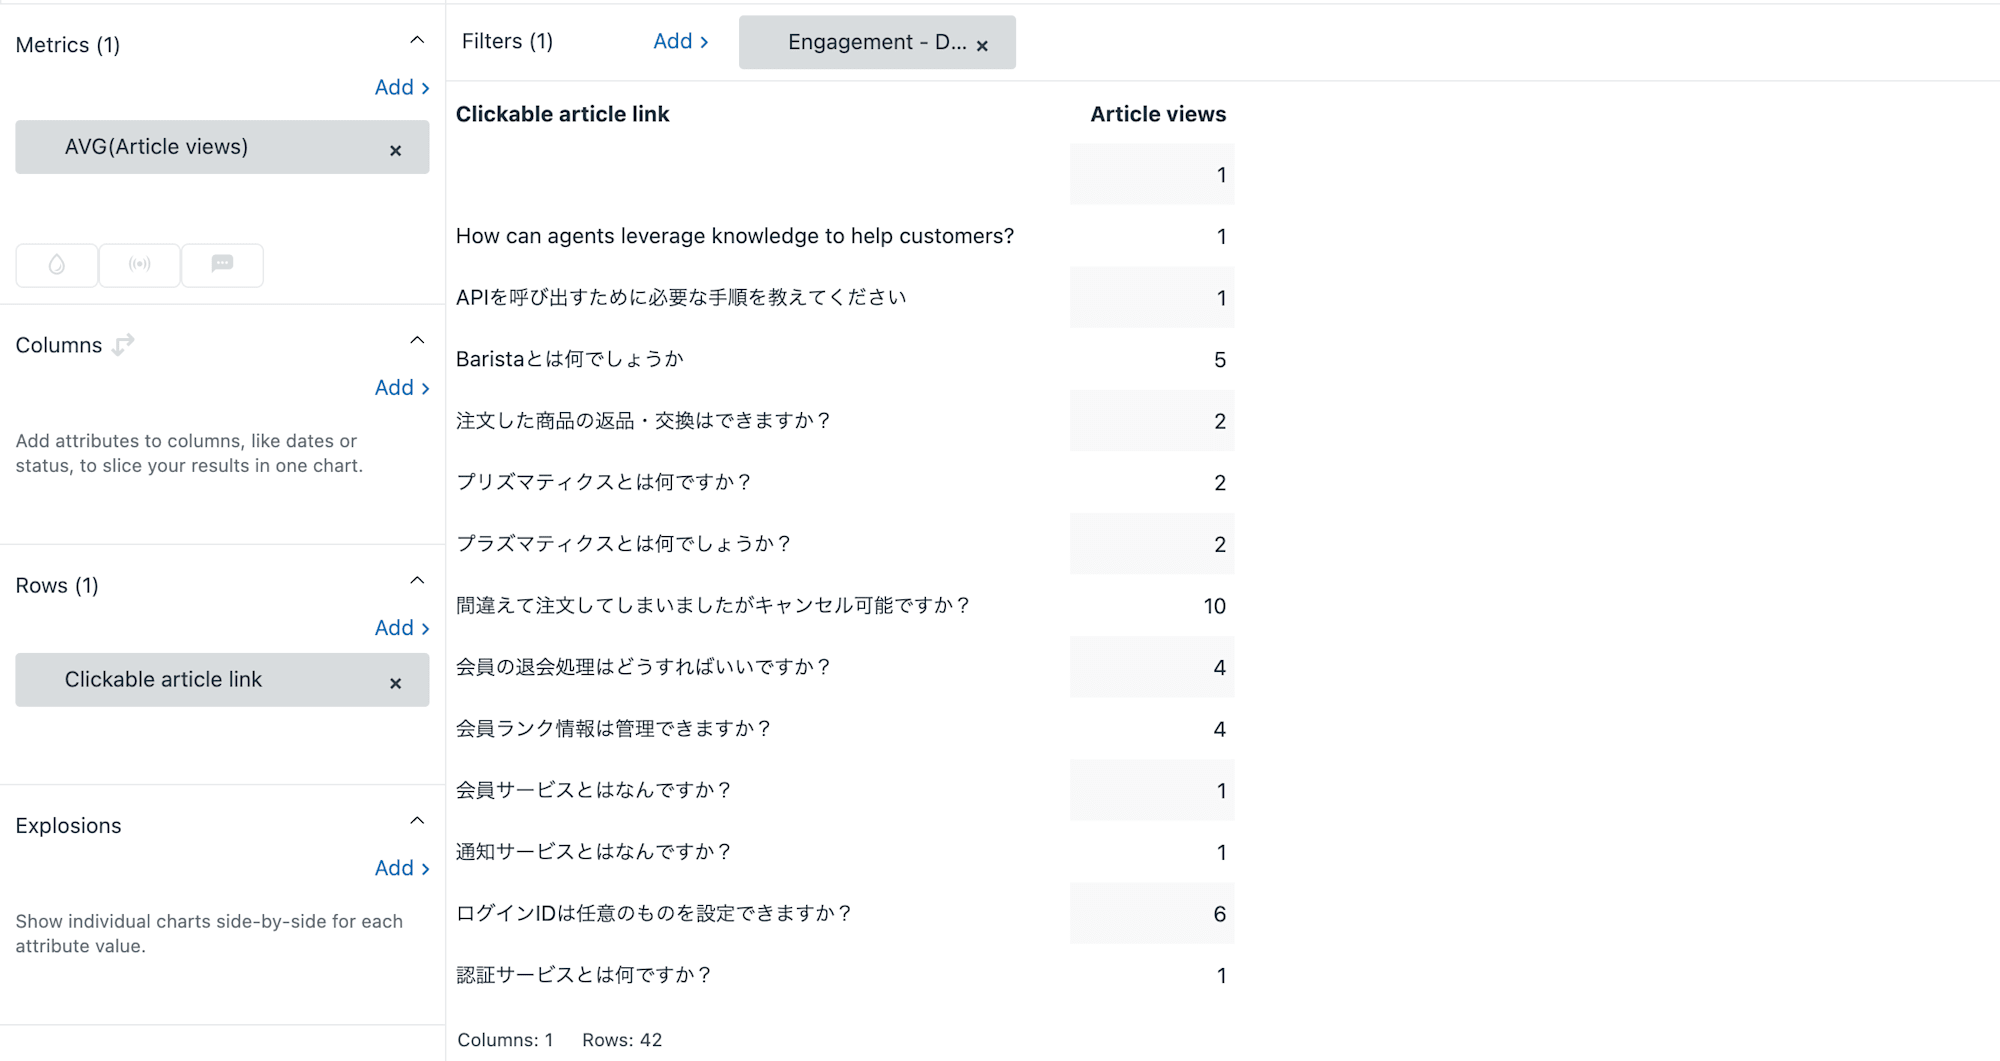2000x1061 pixels.
Task: Collapse the Explosions section
Action: coord(417,821)
